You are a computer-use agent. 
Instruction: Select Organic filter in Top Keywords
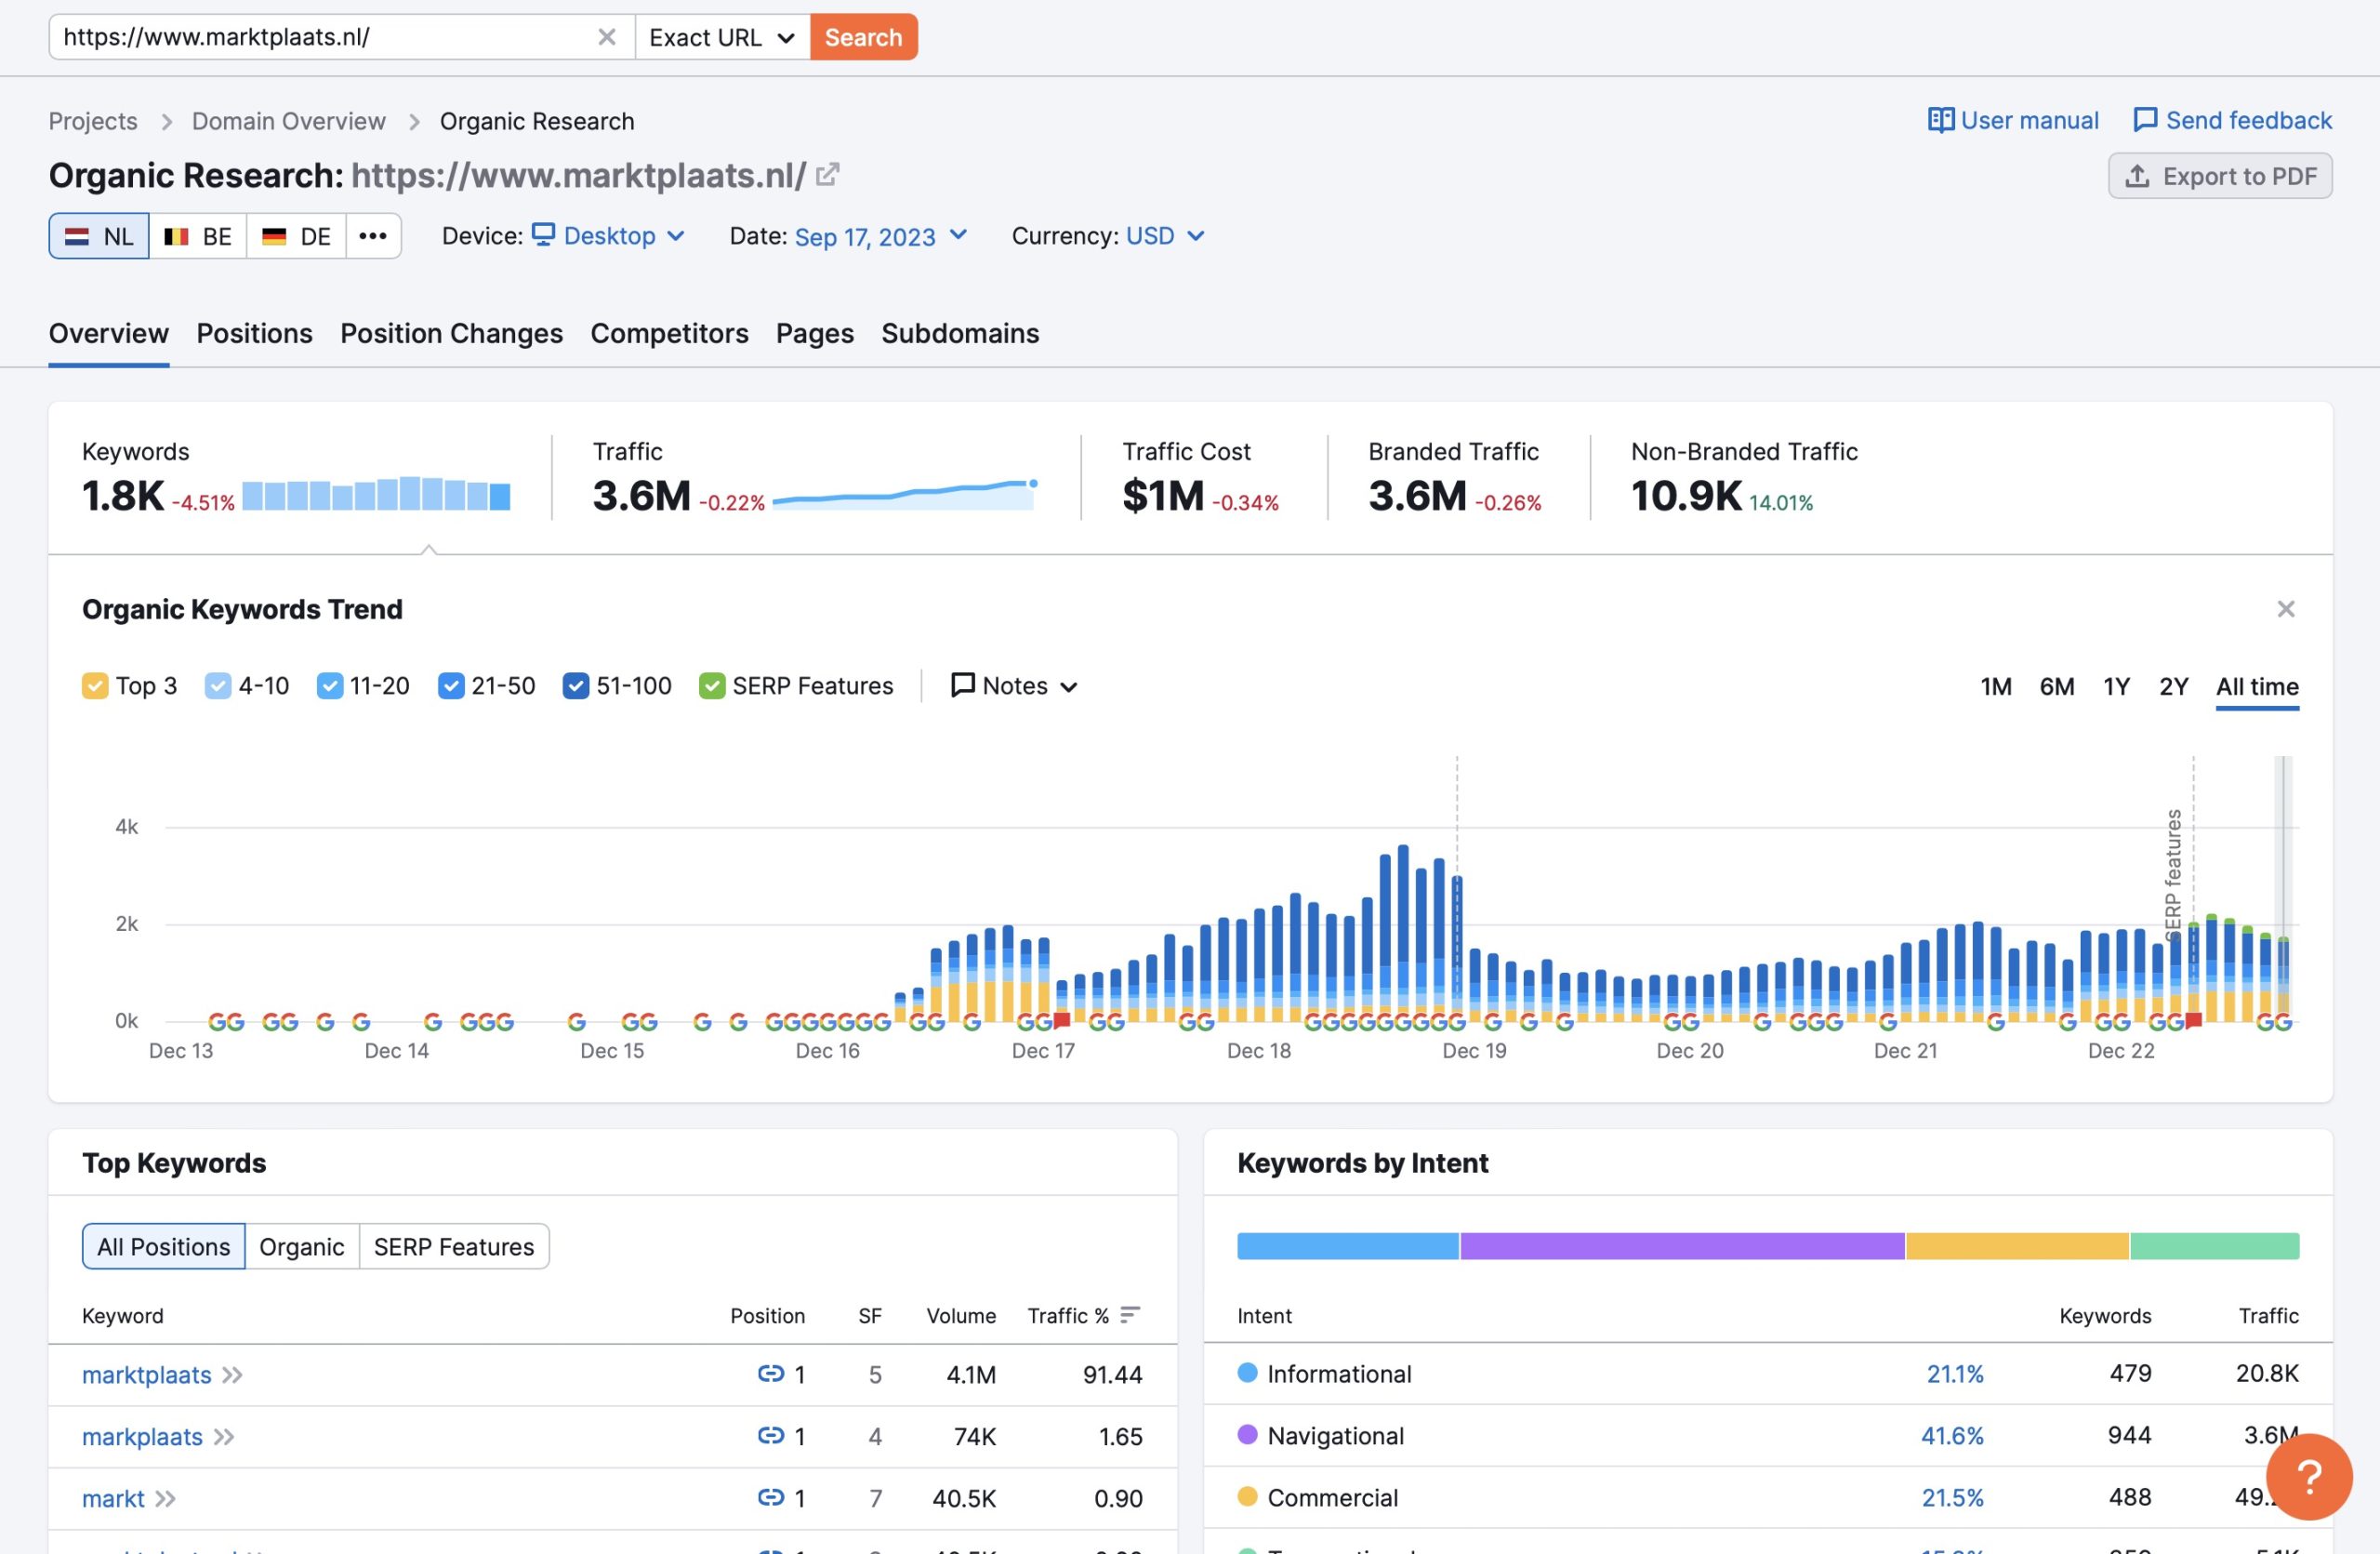(302, 1246)
